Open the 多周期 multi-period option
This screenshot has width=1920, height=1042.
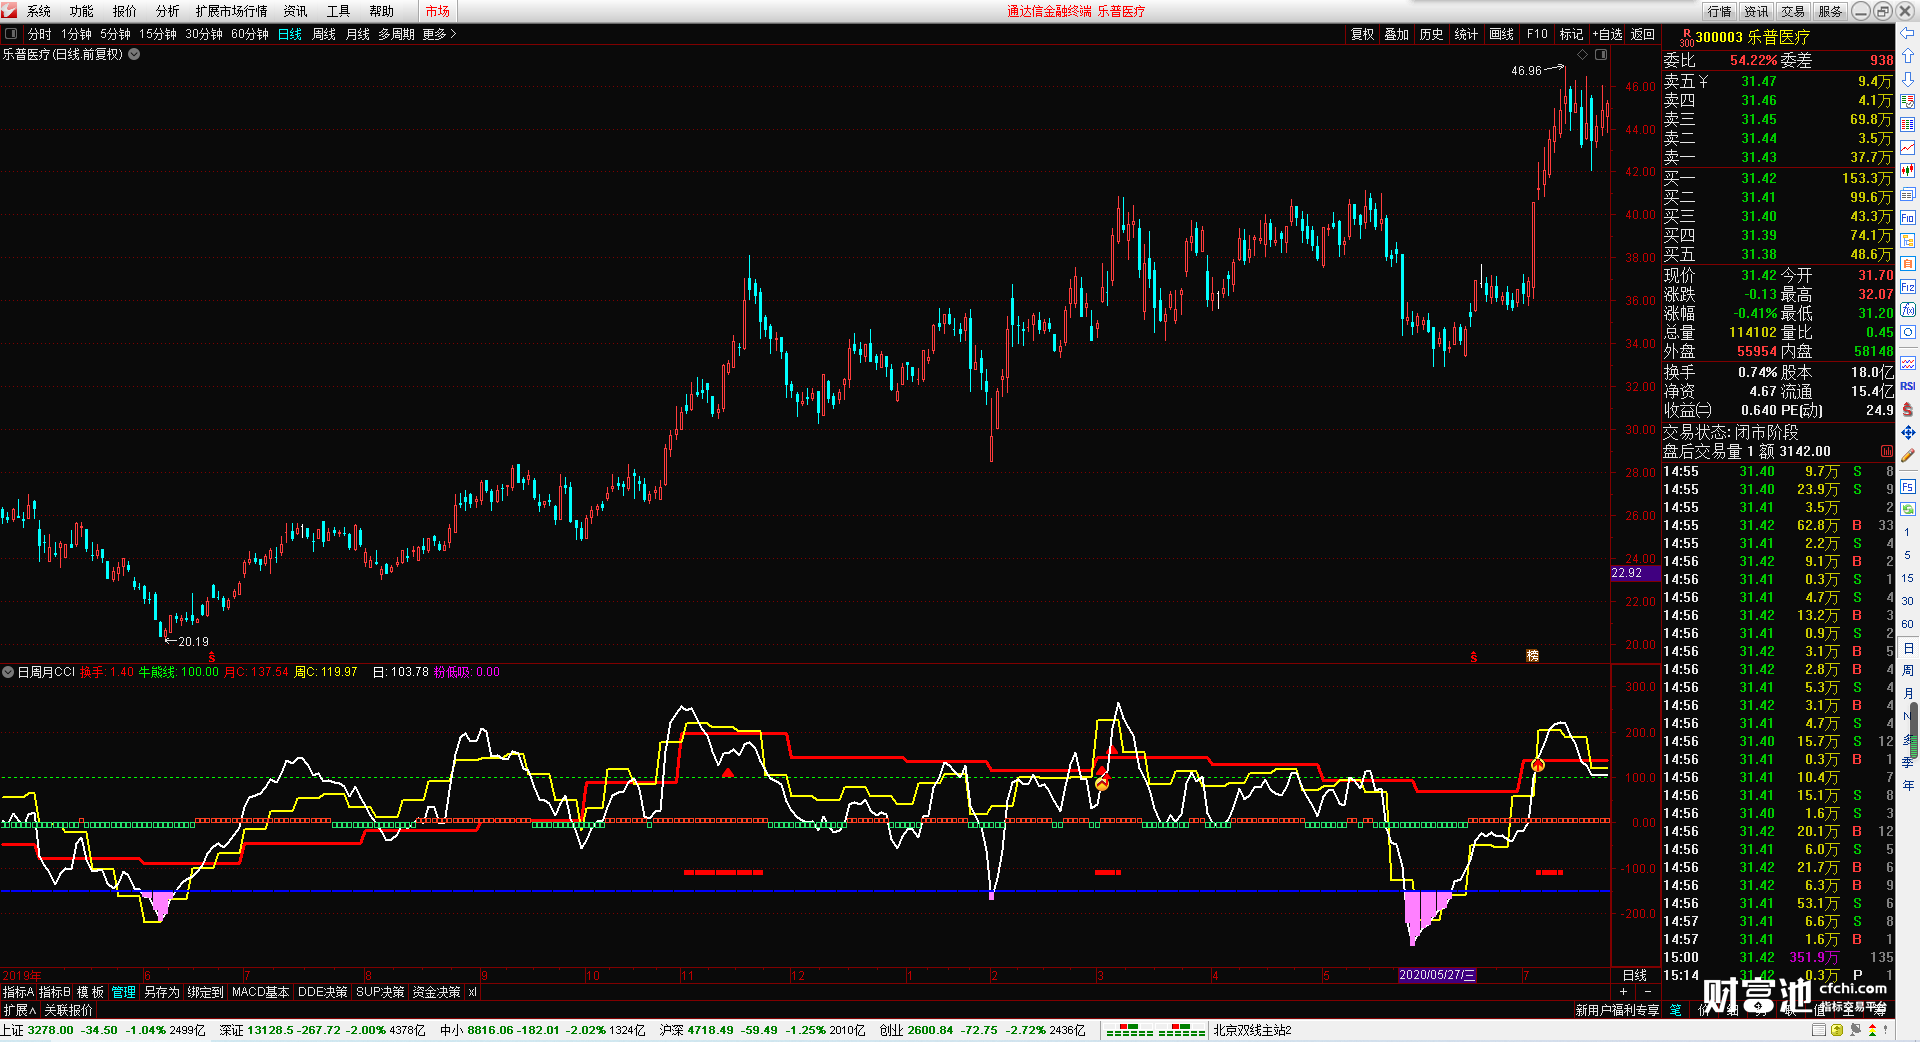396,34
